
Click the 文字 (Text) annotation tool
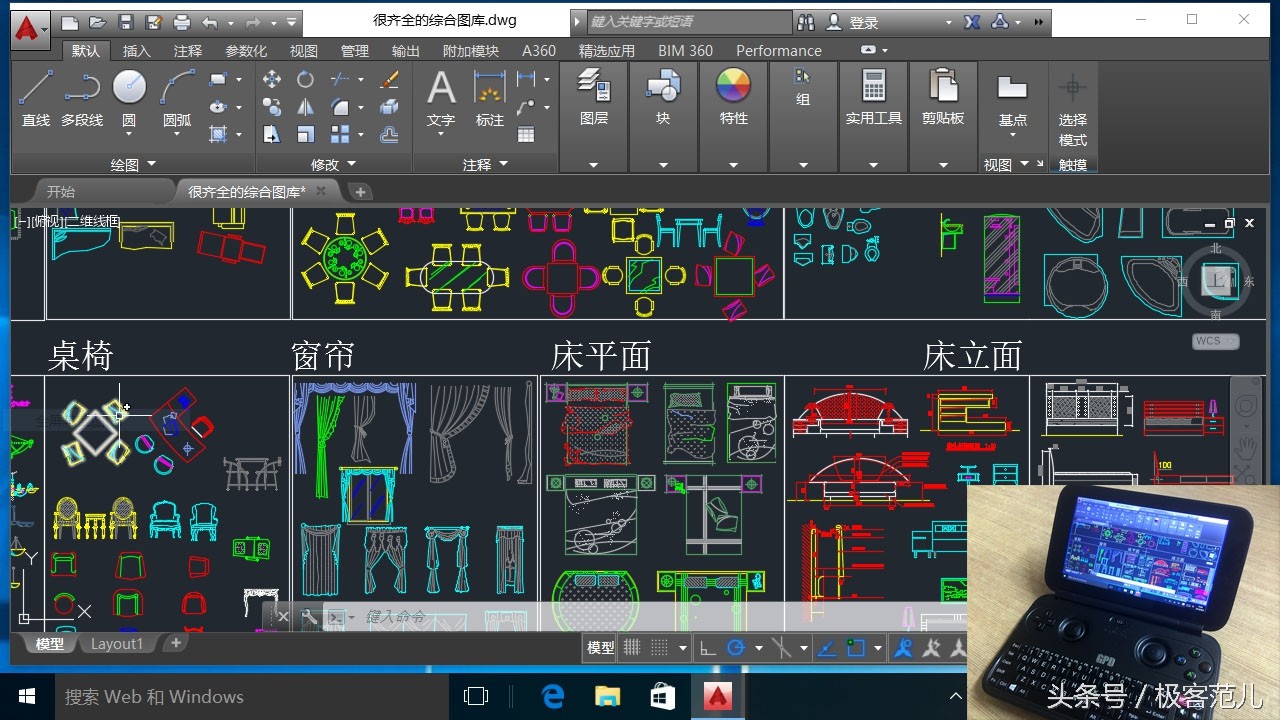[x=441, y=88]
